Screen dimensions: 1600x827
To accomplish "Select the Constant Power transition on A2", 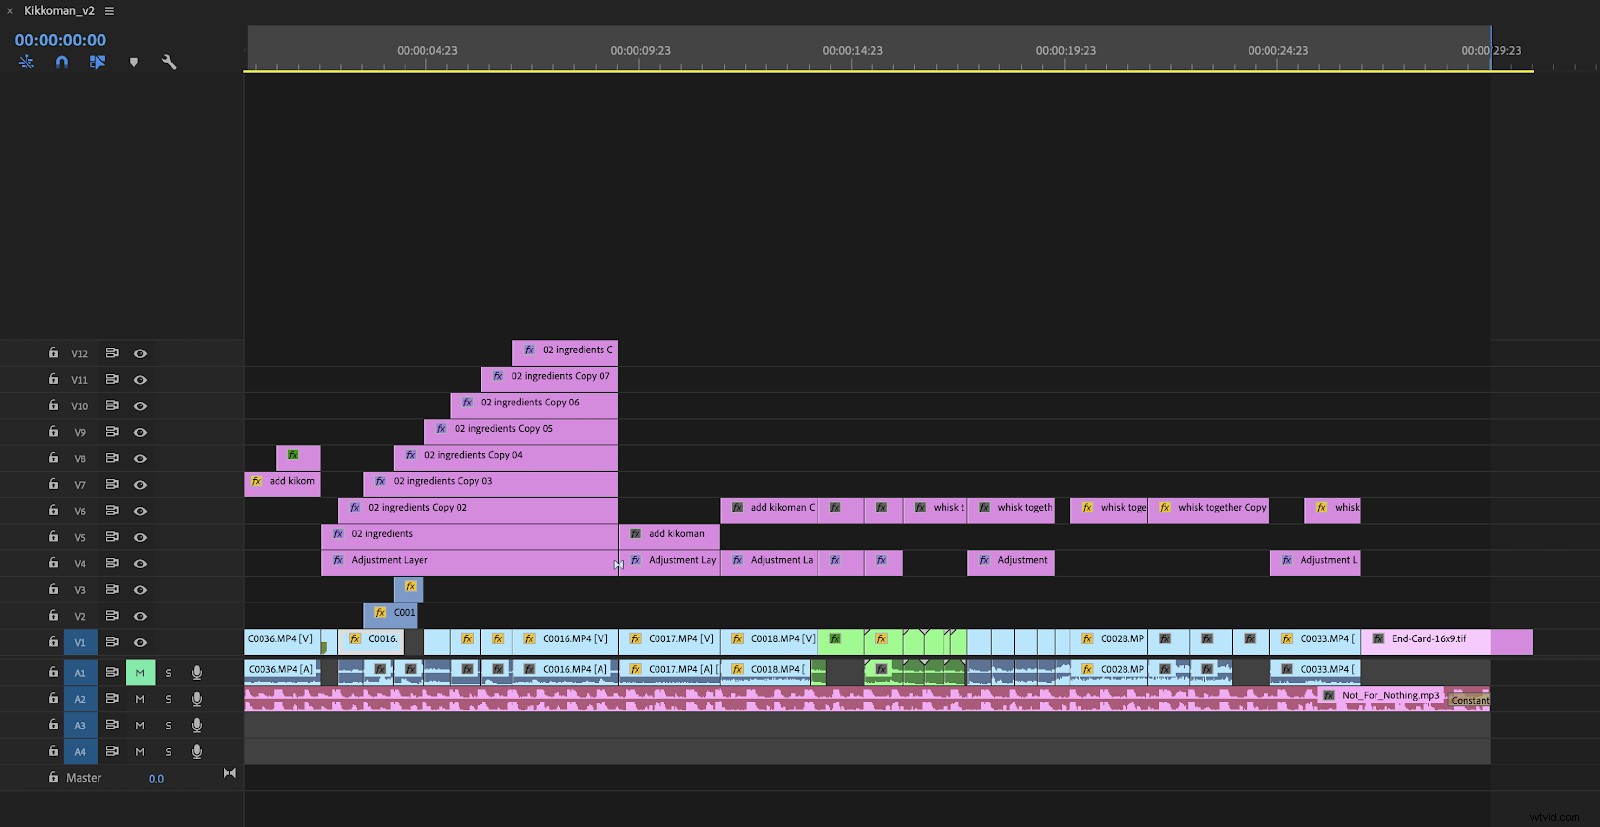I will (x=1469, y=700).
